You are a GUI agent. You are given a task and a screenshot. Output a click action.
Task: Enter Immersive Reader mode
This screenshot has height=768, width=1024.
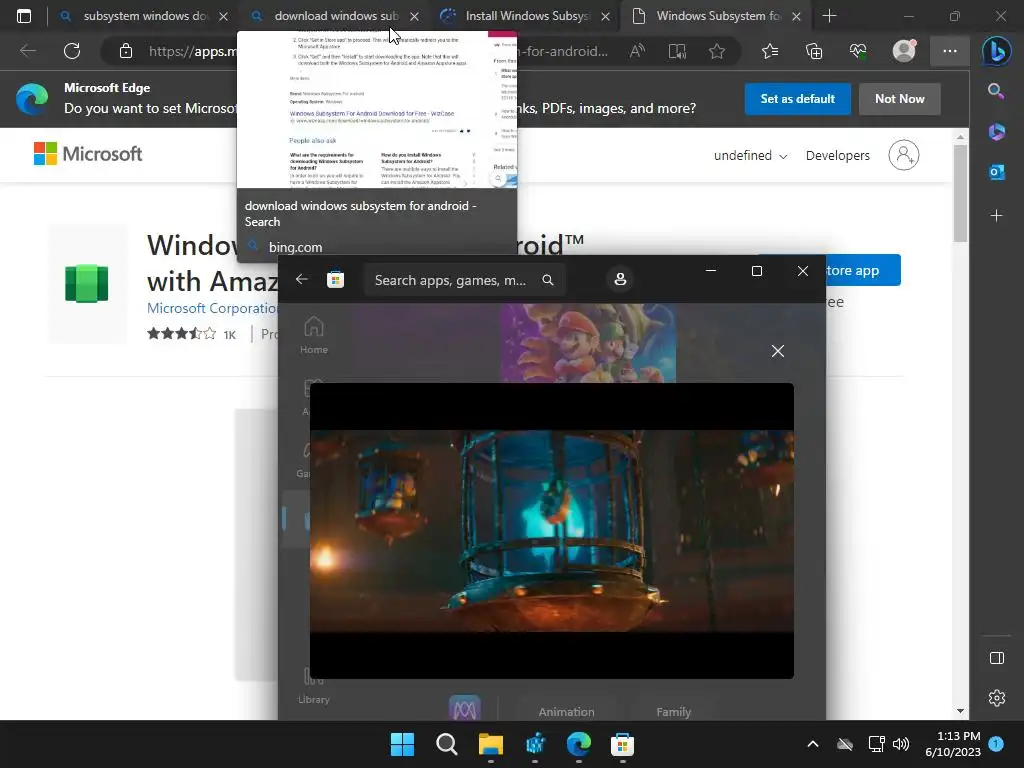tap(677, 51)
